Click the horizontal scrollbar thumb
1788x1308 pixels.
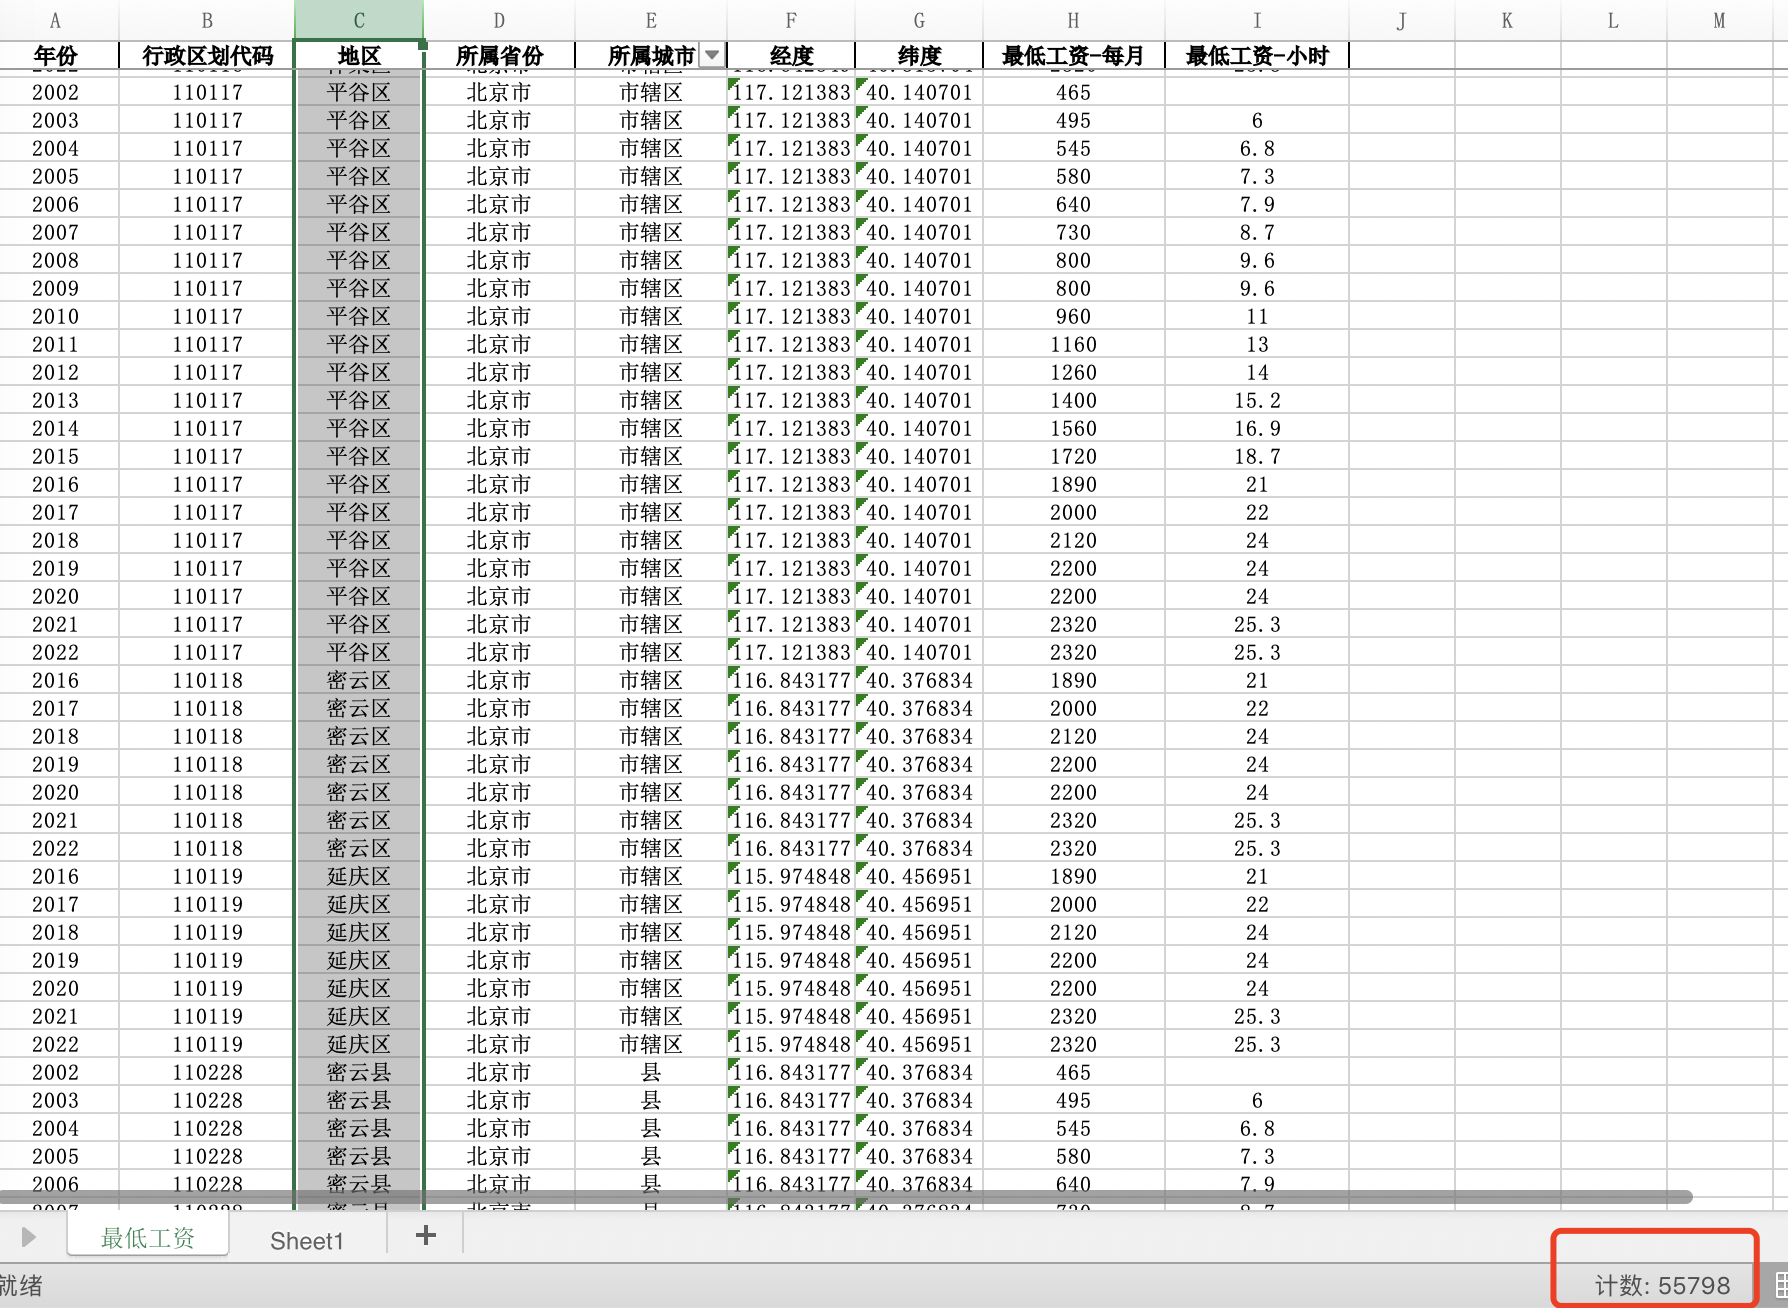click(x=846, y=1197)
